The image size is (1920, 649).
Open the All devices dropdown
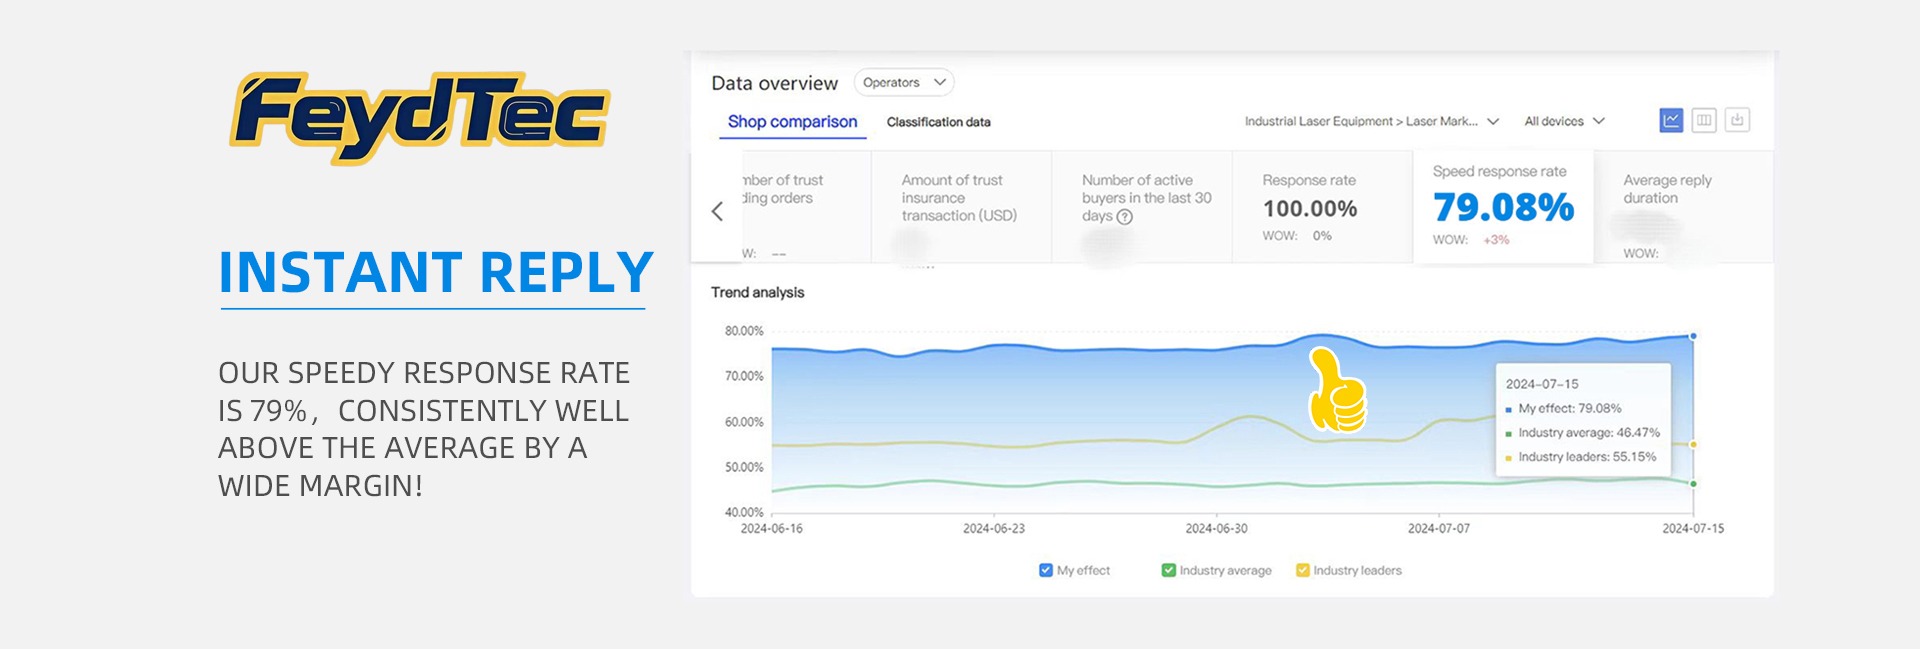tap(1564, 121)
